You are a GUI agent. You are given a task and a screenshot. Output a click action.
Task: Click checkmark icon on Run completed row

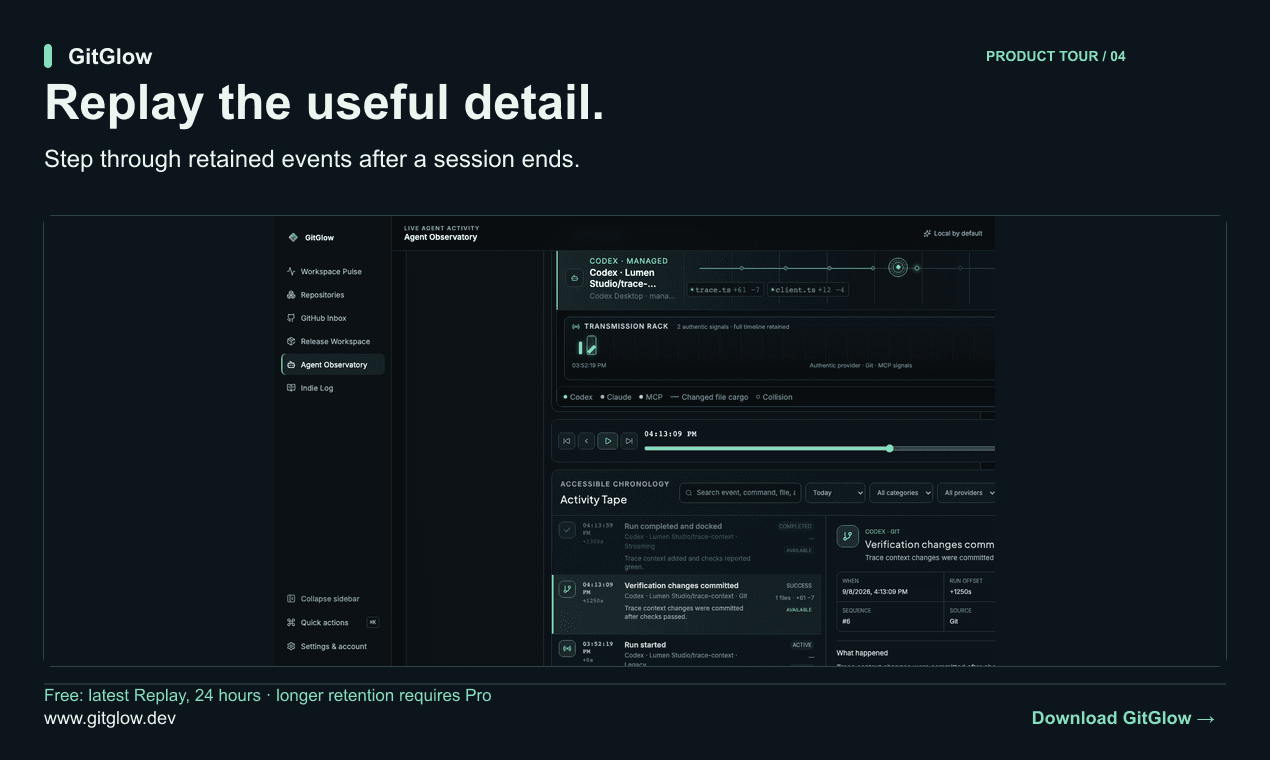pyautogui.click(x=567, y=530)
